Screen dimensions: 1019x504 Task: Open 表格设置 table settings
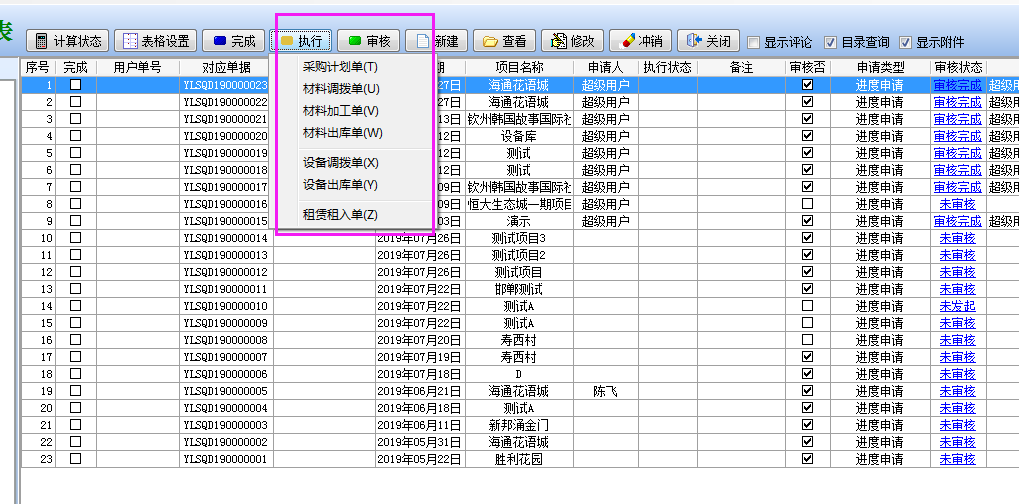tap(155, 41)
